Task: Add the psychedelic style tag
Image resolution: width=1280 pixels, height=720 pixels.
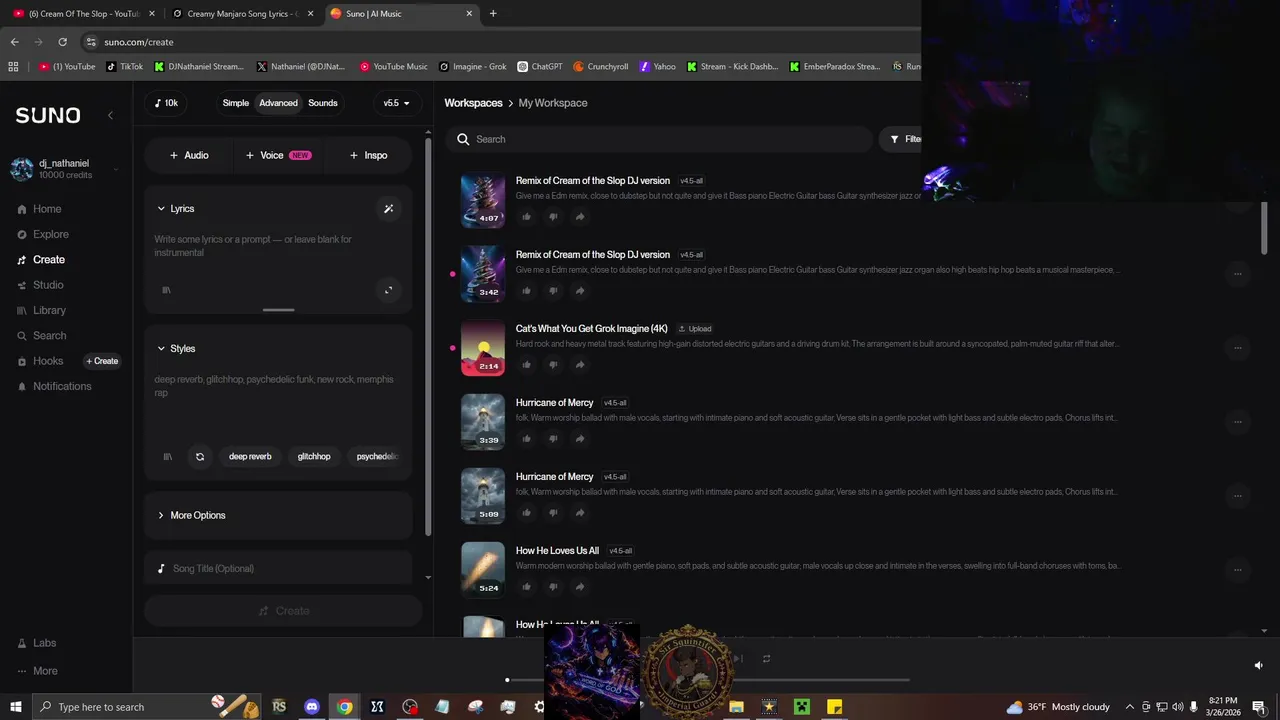Action: click(377, 457)
